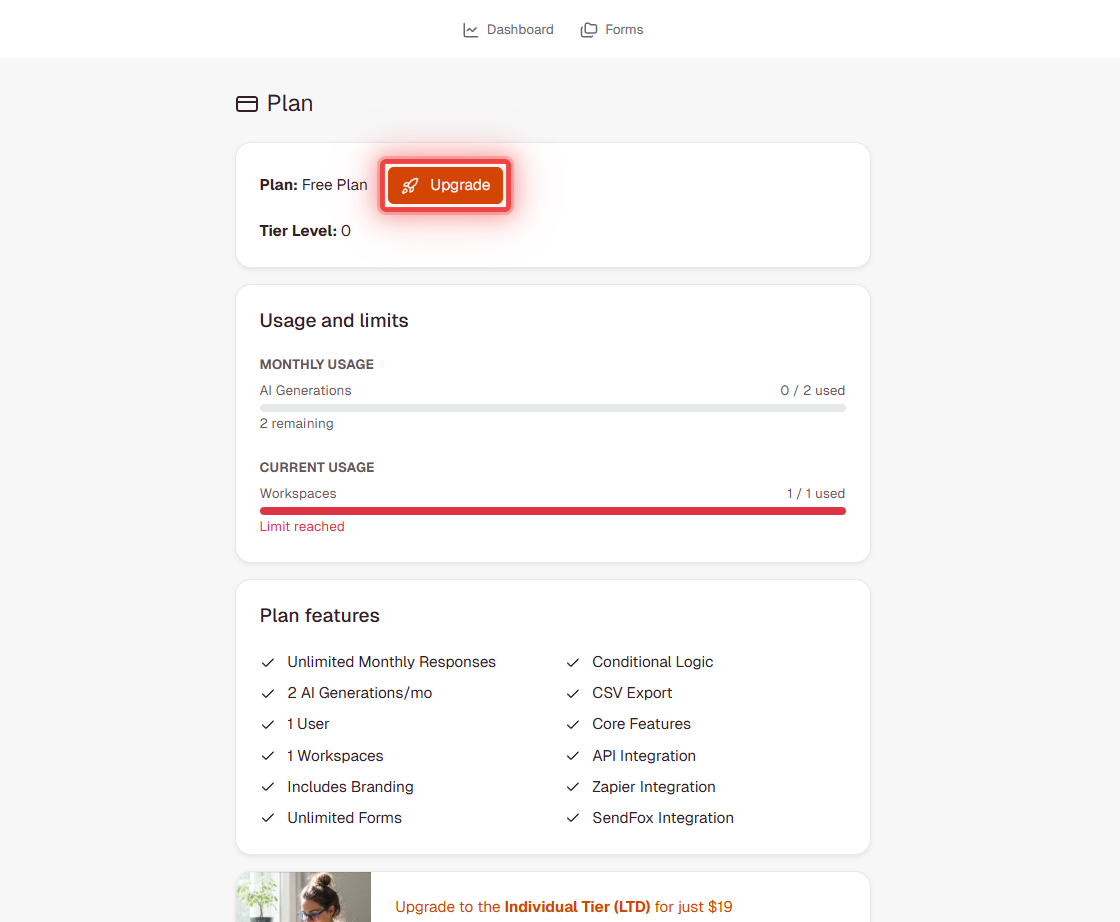The width and height of the screenshot is (1120, 922).
Task: Click the credit card icon next to Plan
Action: pos(246,103)
